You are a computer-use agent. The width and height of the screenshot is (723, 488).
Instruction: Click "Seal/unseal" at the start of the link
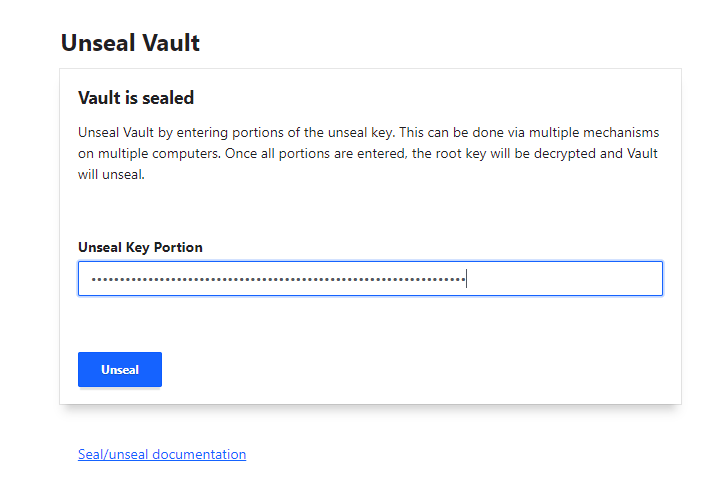(112, 454)
